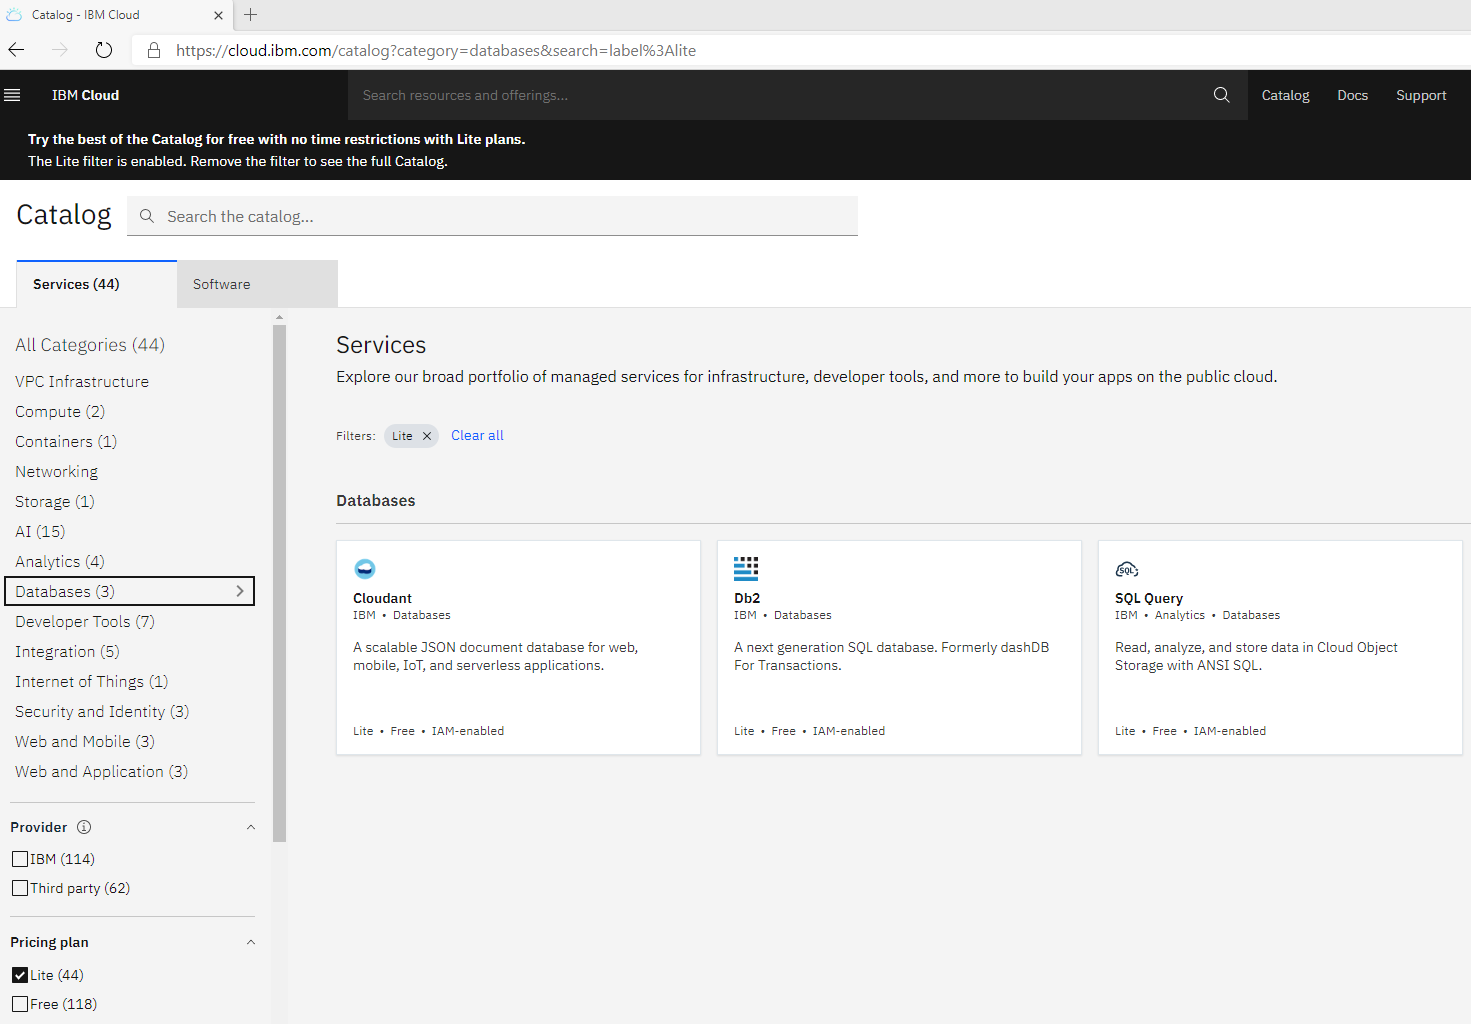Screen dimensions: 1471x1024
Task: Click the site lock icon in address bar
Action: point(154,50)
